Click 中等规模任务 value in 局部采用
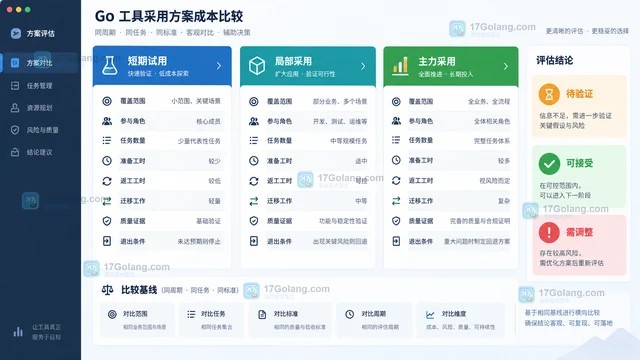Screen dimensions: 640x360 click(349, 141)
